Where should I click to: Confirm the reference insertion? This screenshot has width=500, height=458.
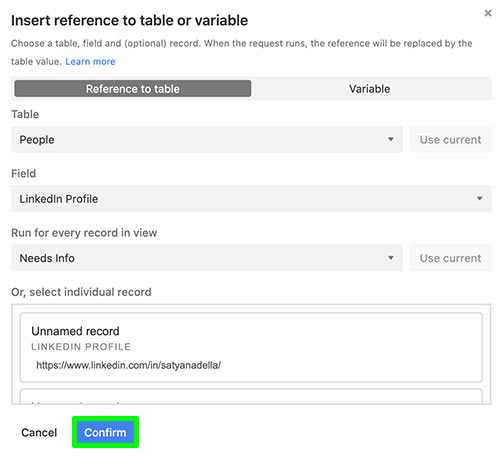tap(105, 432)
